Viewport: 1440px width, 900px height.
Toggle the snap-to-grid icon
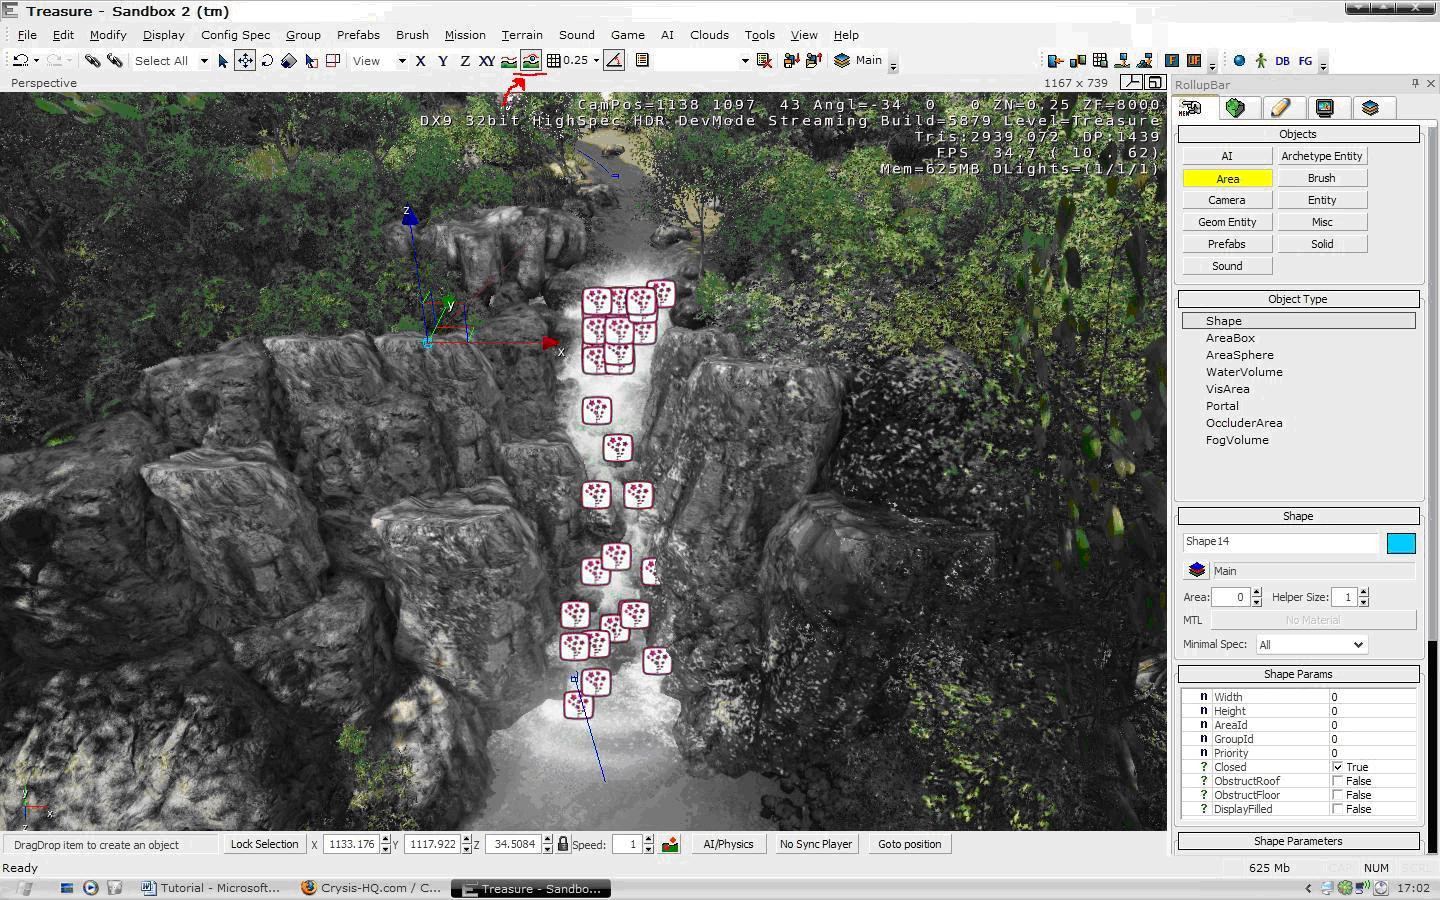[x=553, y=61]
